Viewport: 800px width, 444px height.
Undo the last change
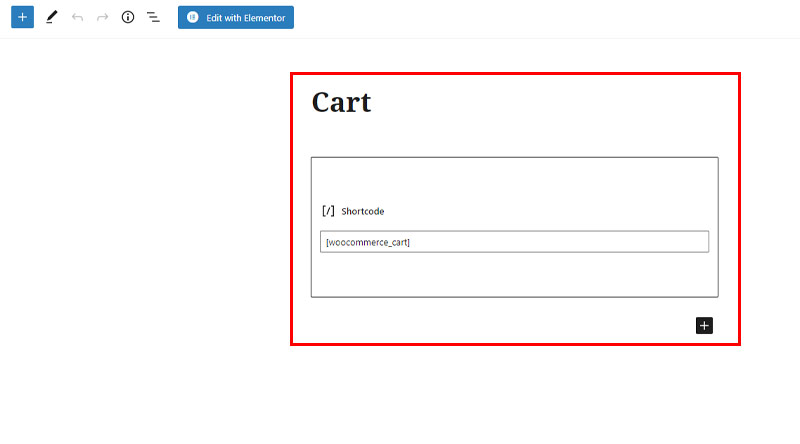[77, 17]
